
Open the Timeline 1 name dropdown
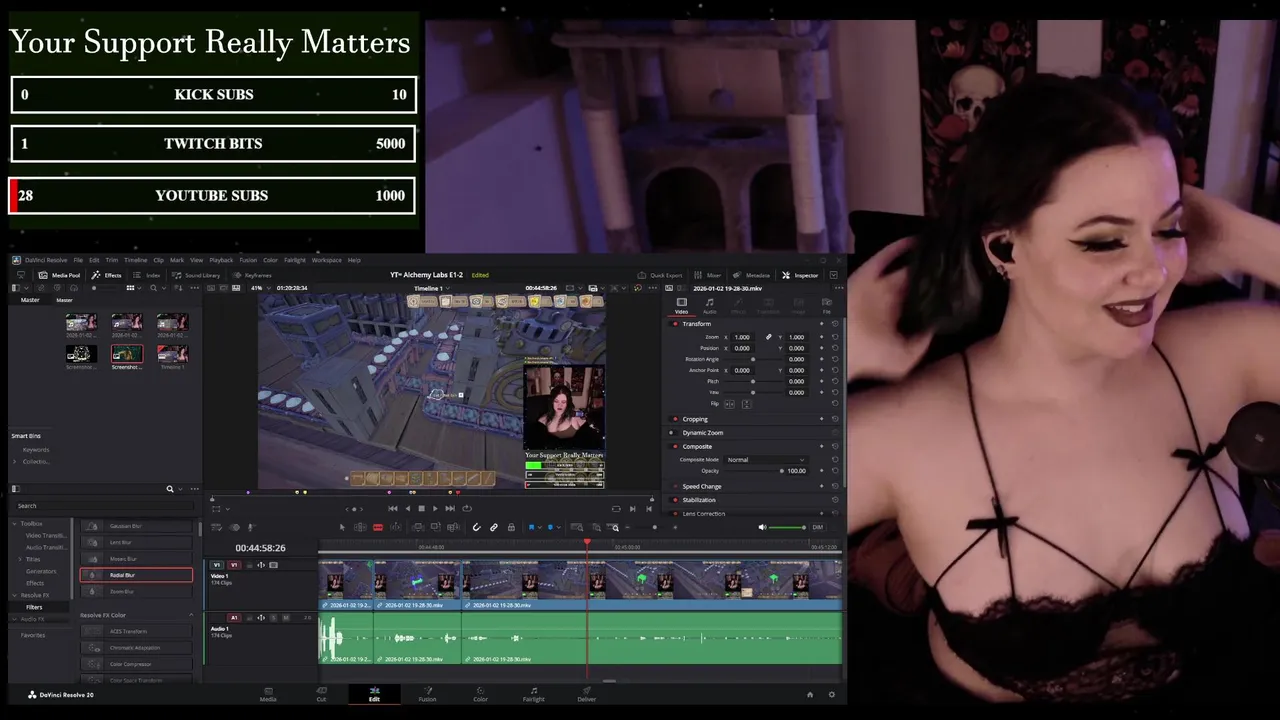(x=431, y=288)
